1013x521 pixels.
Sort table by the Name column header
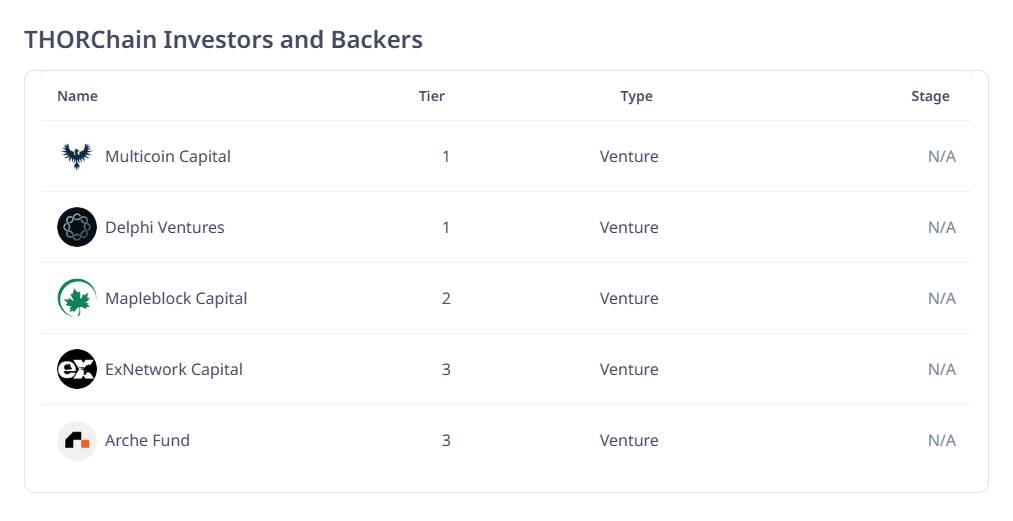(x=78, y=96)
